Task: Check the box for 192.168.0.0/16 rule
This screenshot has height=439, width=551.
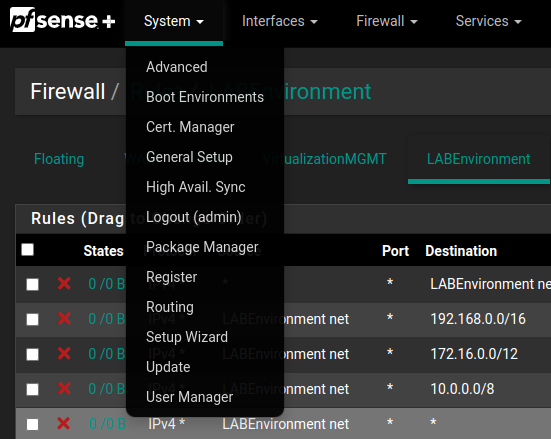Action: (x=32, y=319)
